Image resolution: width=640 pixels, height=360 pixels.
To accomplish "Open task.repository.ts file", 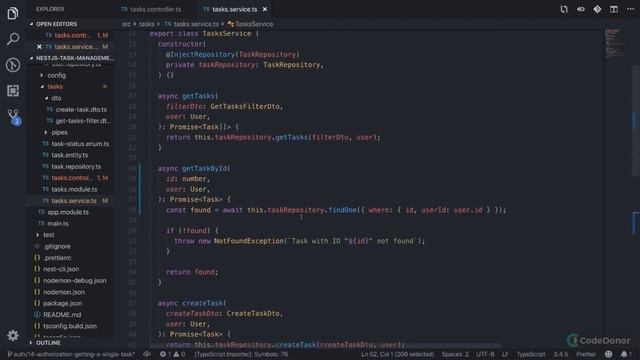I will (76, 167).
